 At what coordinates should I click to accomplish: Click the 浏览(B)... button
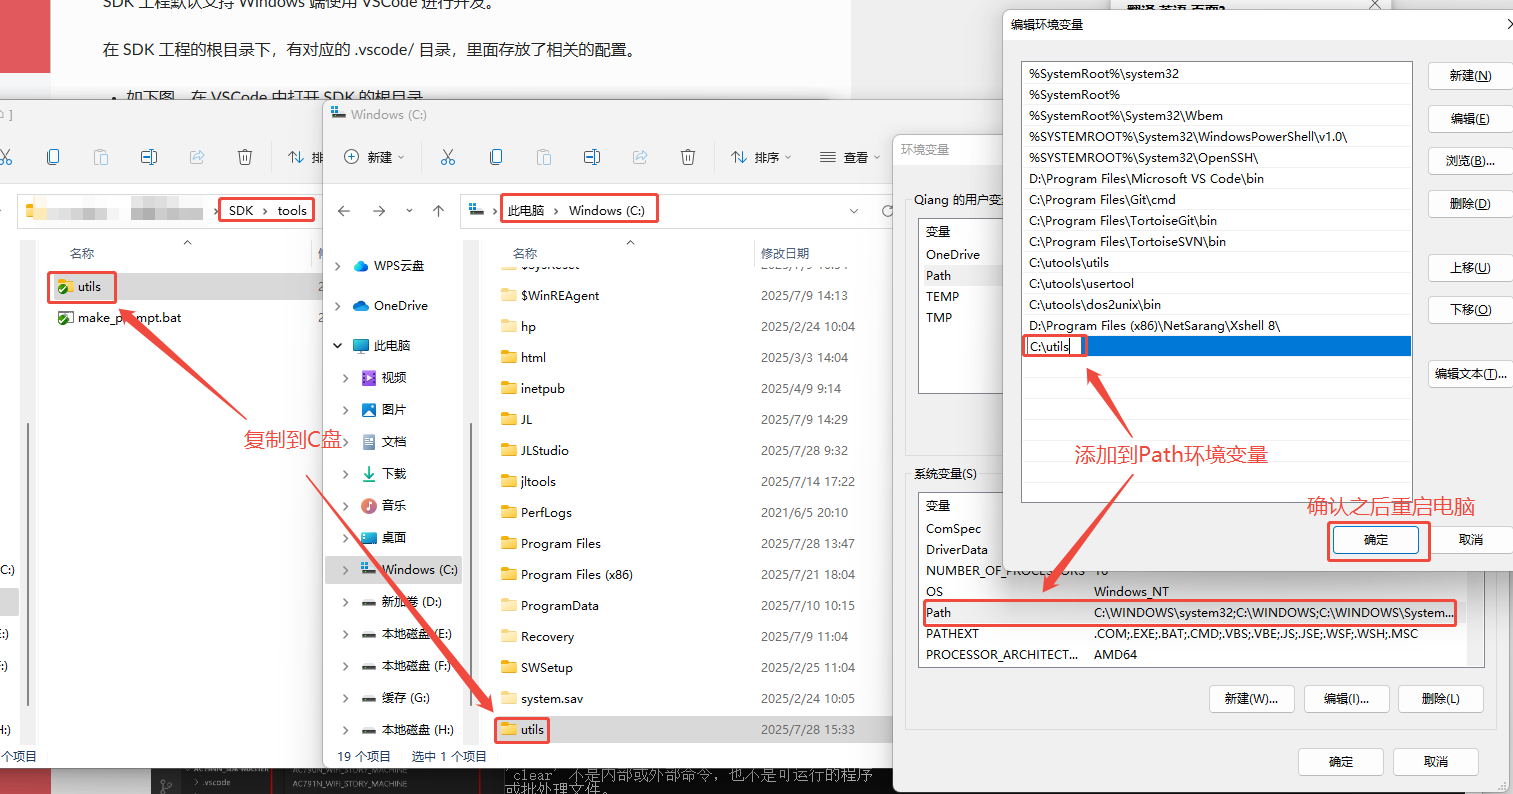tap(1470, 161)
